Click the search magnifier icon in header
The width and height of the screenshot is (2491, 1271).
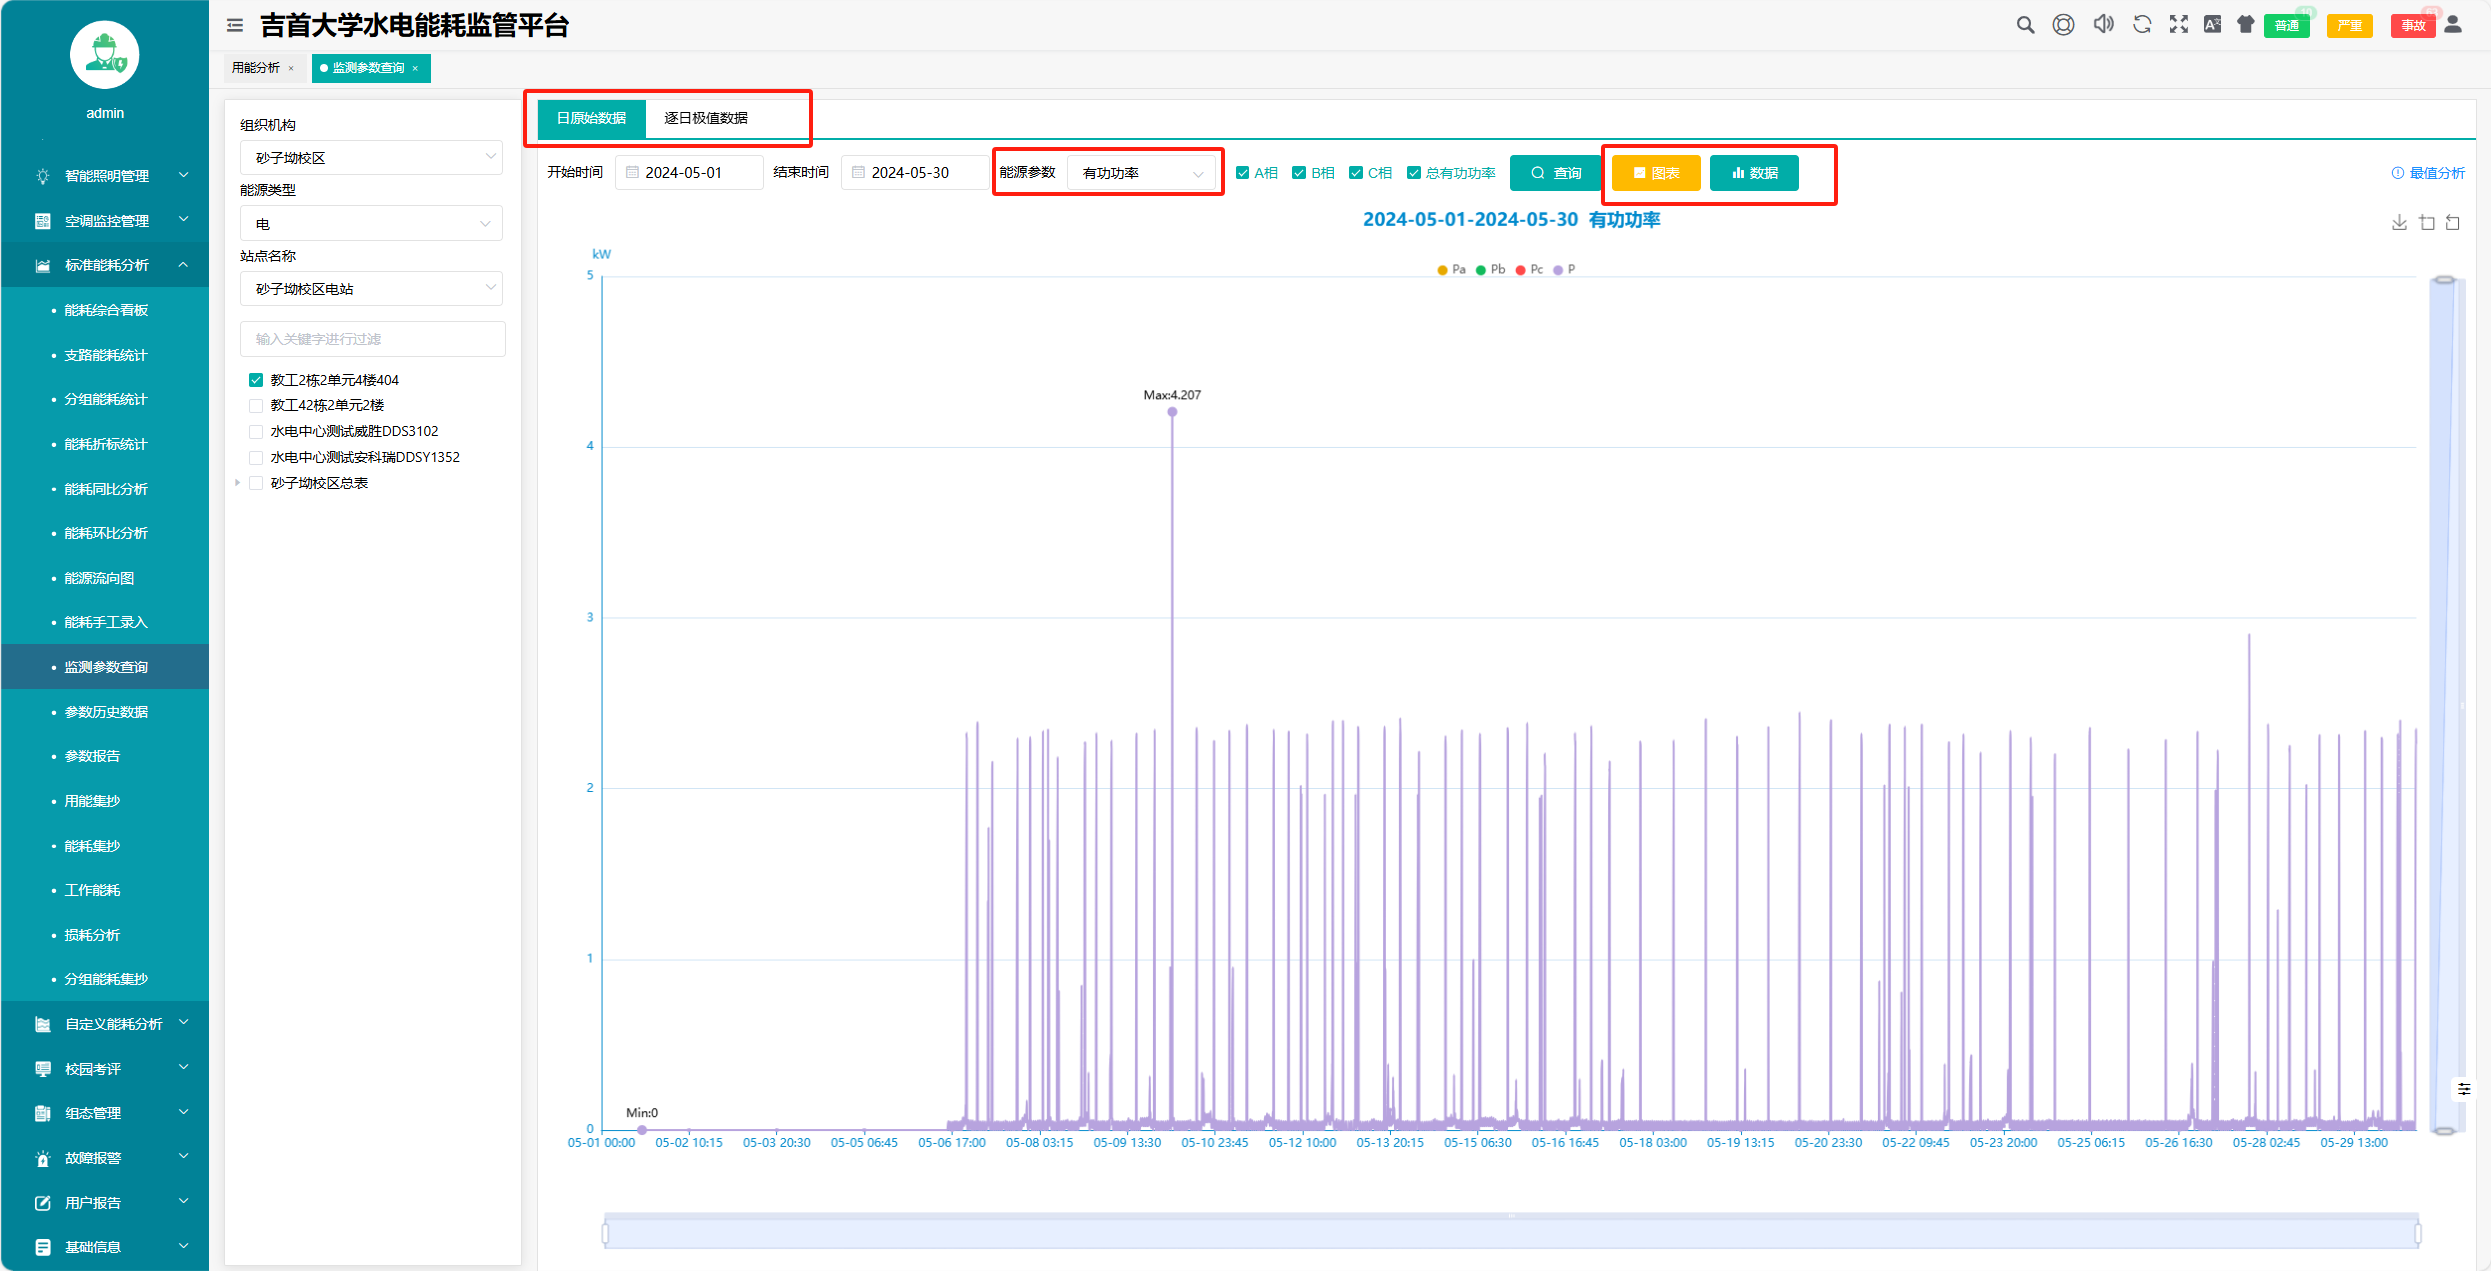pyautogui.click(x=2025, y=25)
